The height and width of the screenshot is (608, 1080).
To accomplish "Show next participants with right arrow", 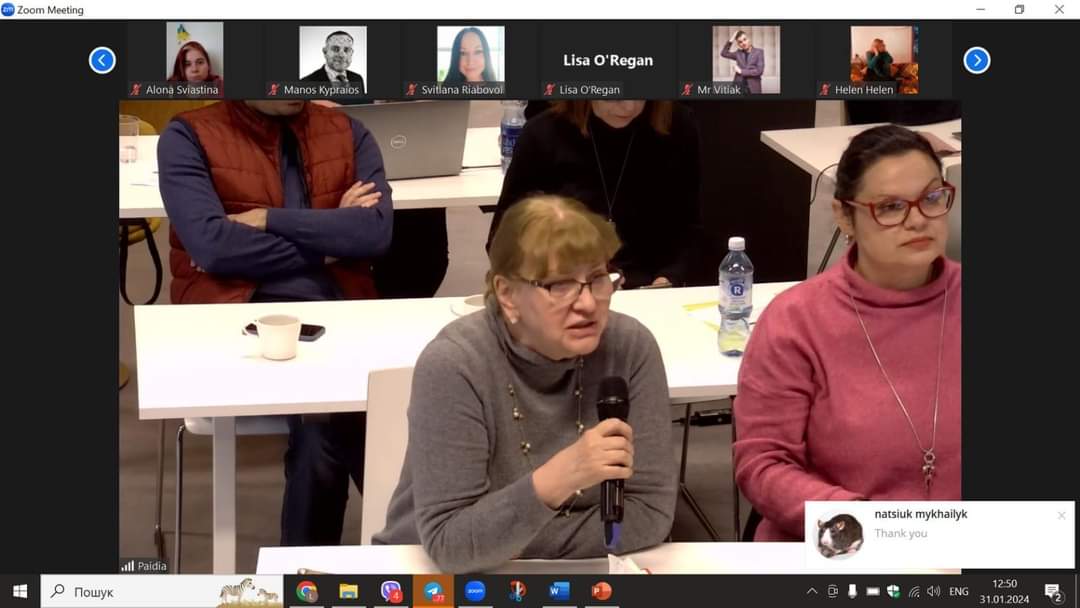I will click(976, 60).
